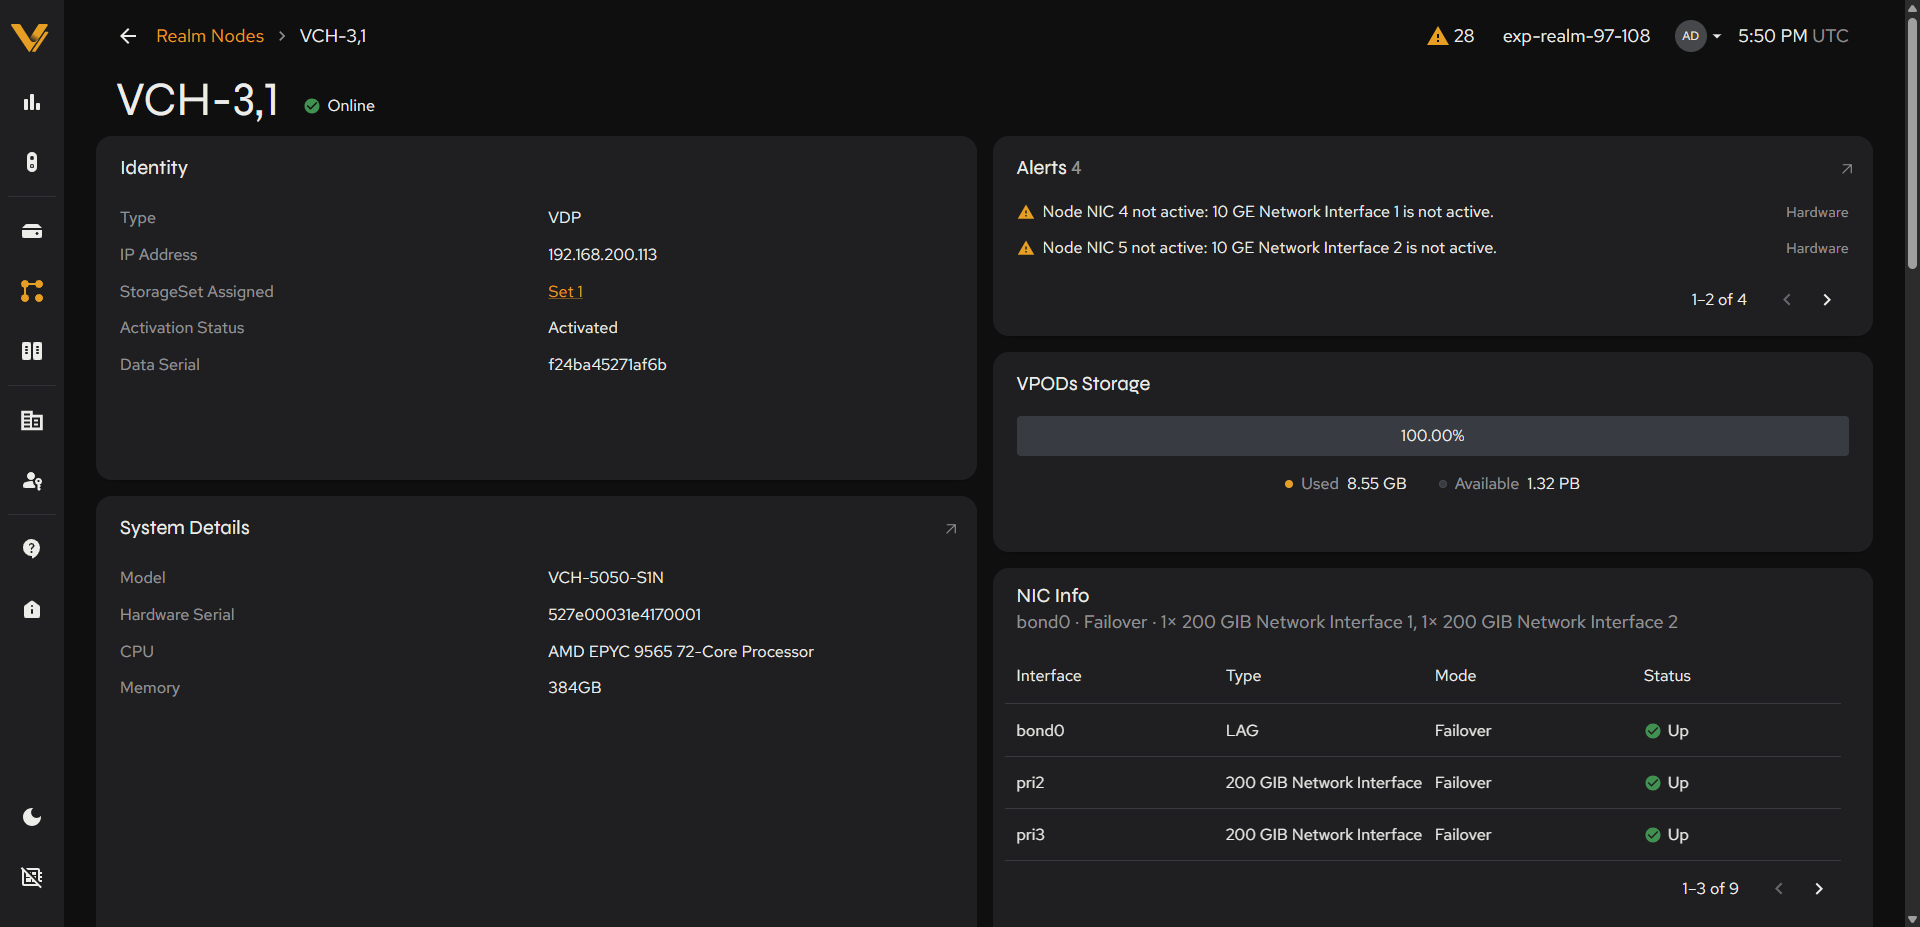Screen dimensions: 1920x927
Task: Click the pri2 green Up status icon
Action: [1653, 783]
